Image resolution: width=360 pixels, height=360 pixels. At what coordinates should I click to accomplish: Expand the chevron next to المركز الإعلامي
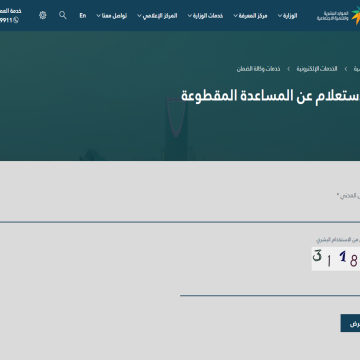pyautogui.click(x=139, y=16)
